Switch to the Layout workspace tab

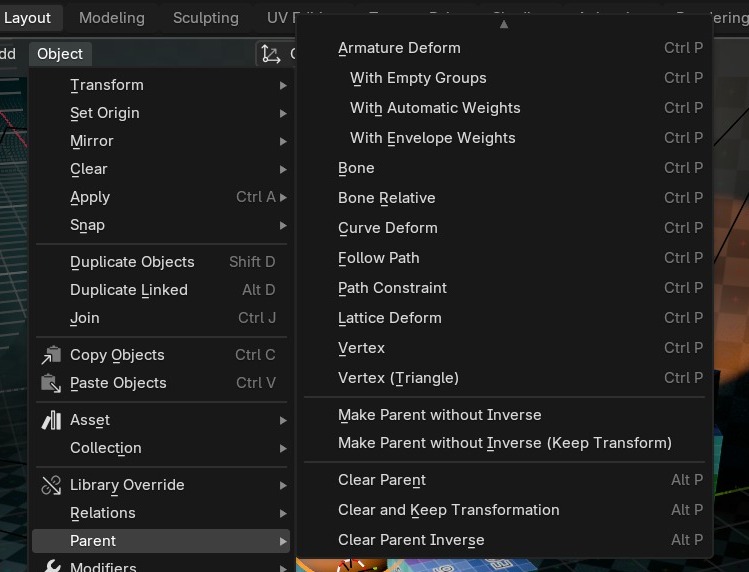coord(27,18)
